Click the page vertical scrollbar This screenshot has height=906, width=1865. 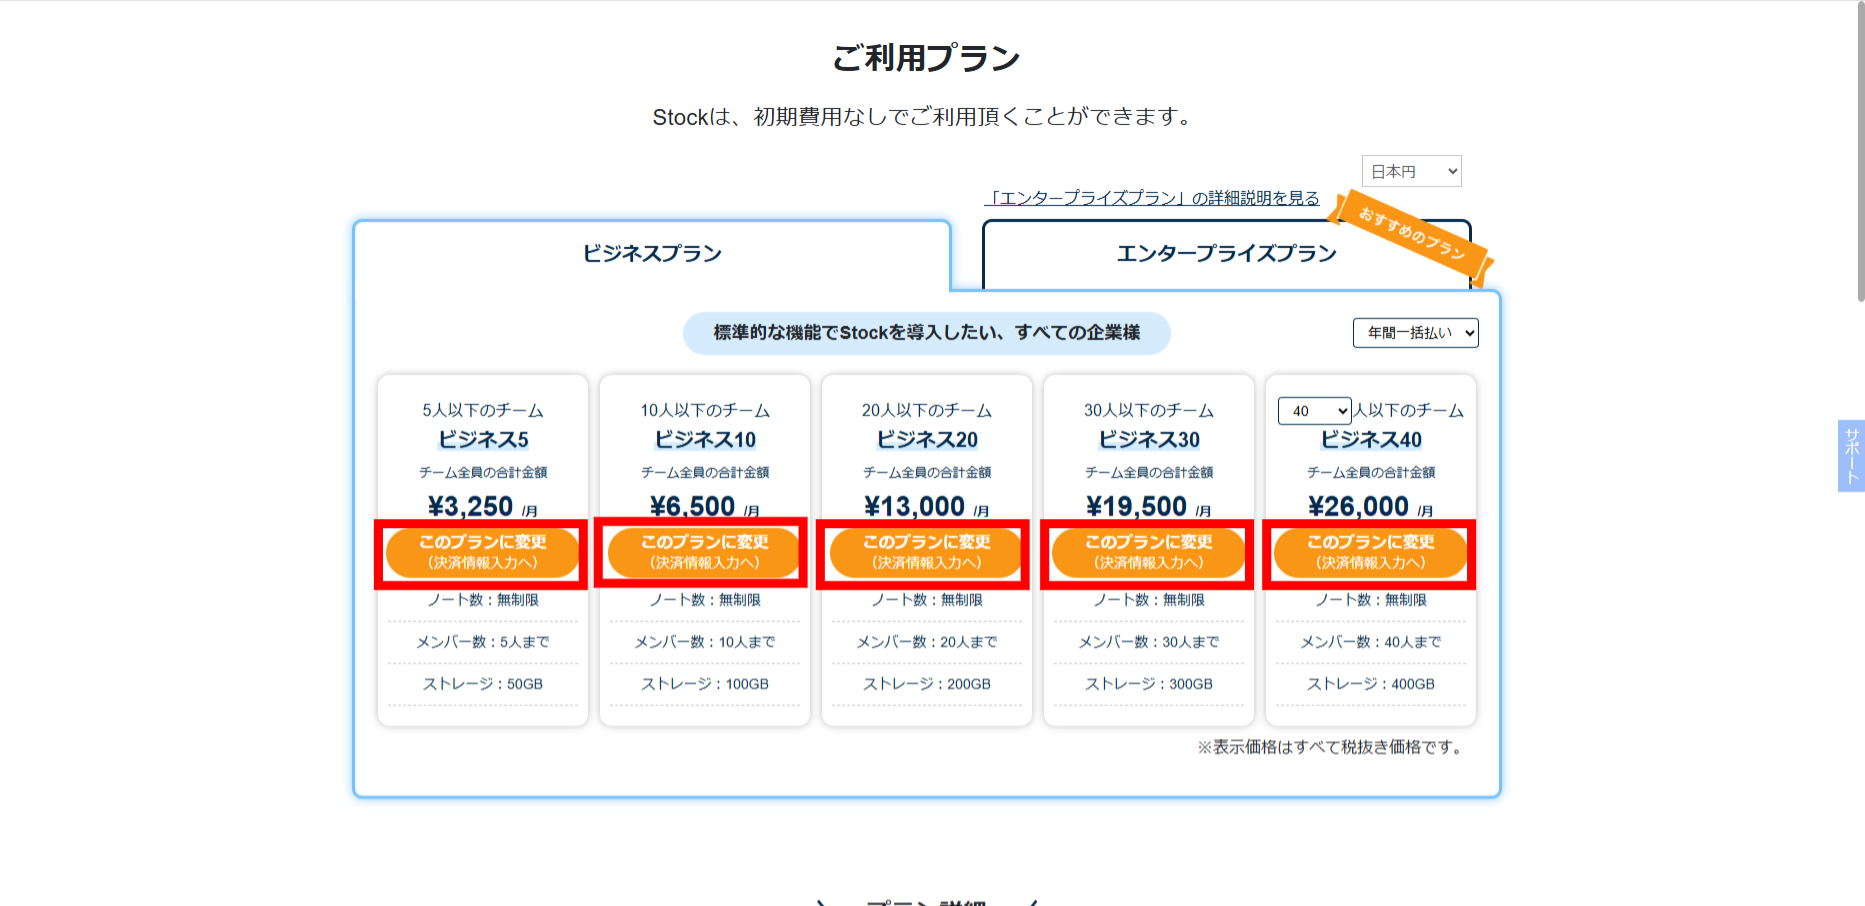(x=1859, y=150)
